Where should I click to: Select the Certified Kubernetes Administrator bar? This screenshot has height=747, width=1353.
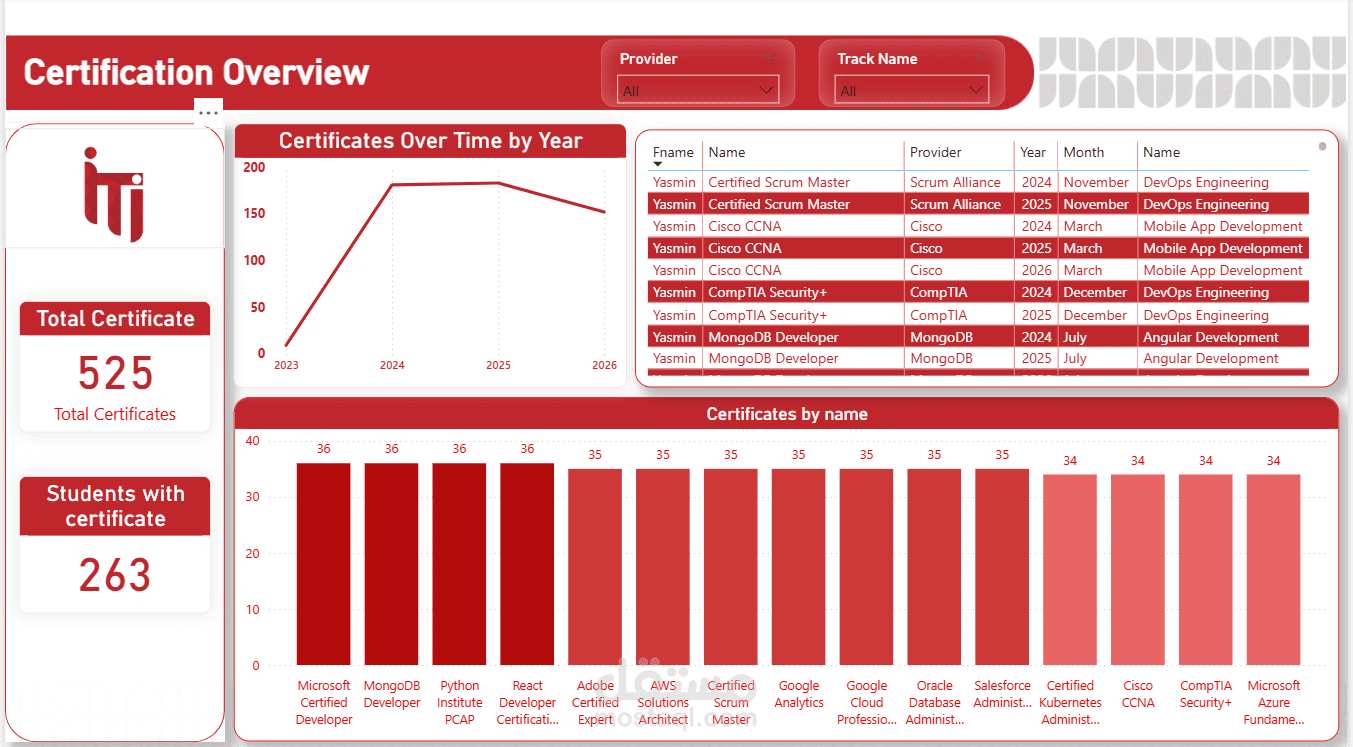click(1070, 570)
